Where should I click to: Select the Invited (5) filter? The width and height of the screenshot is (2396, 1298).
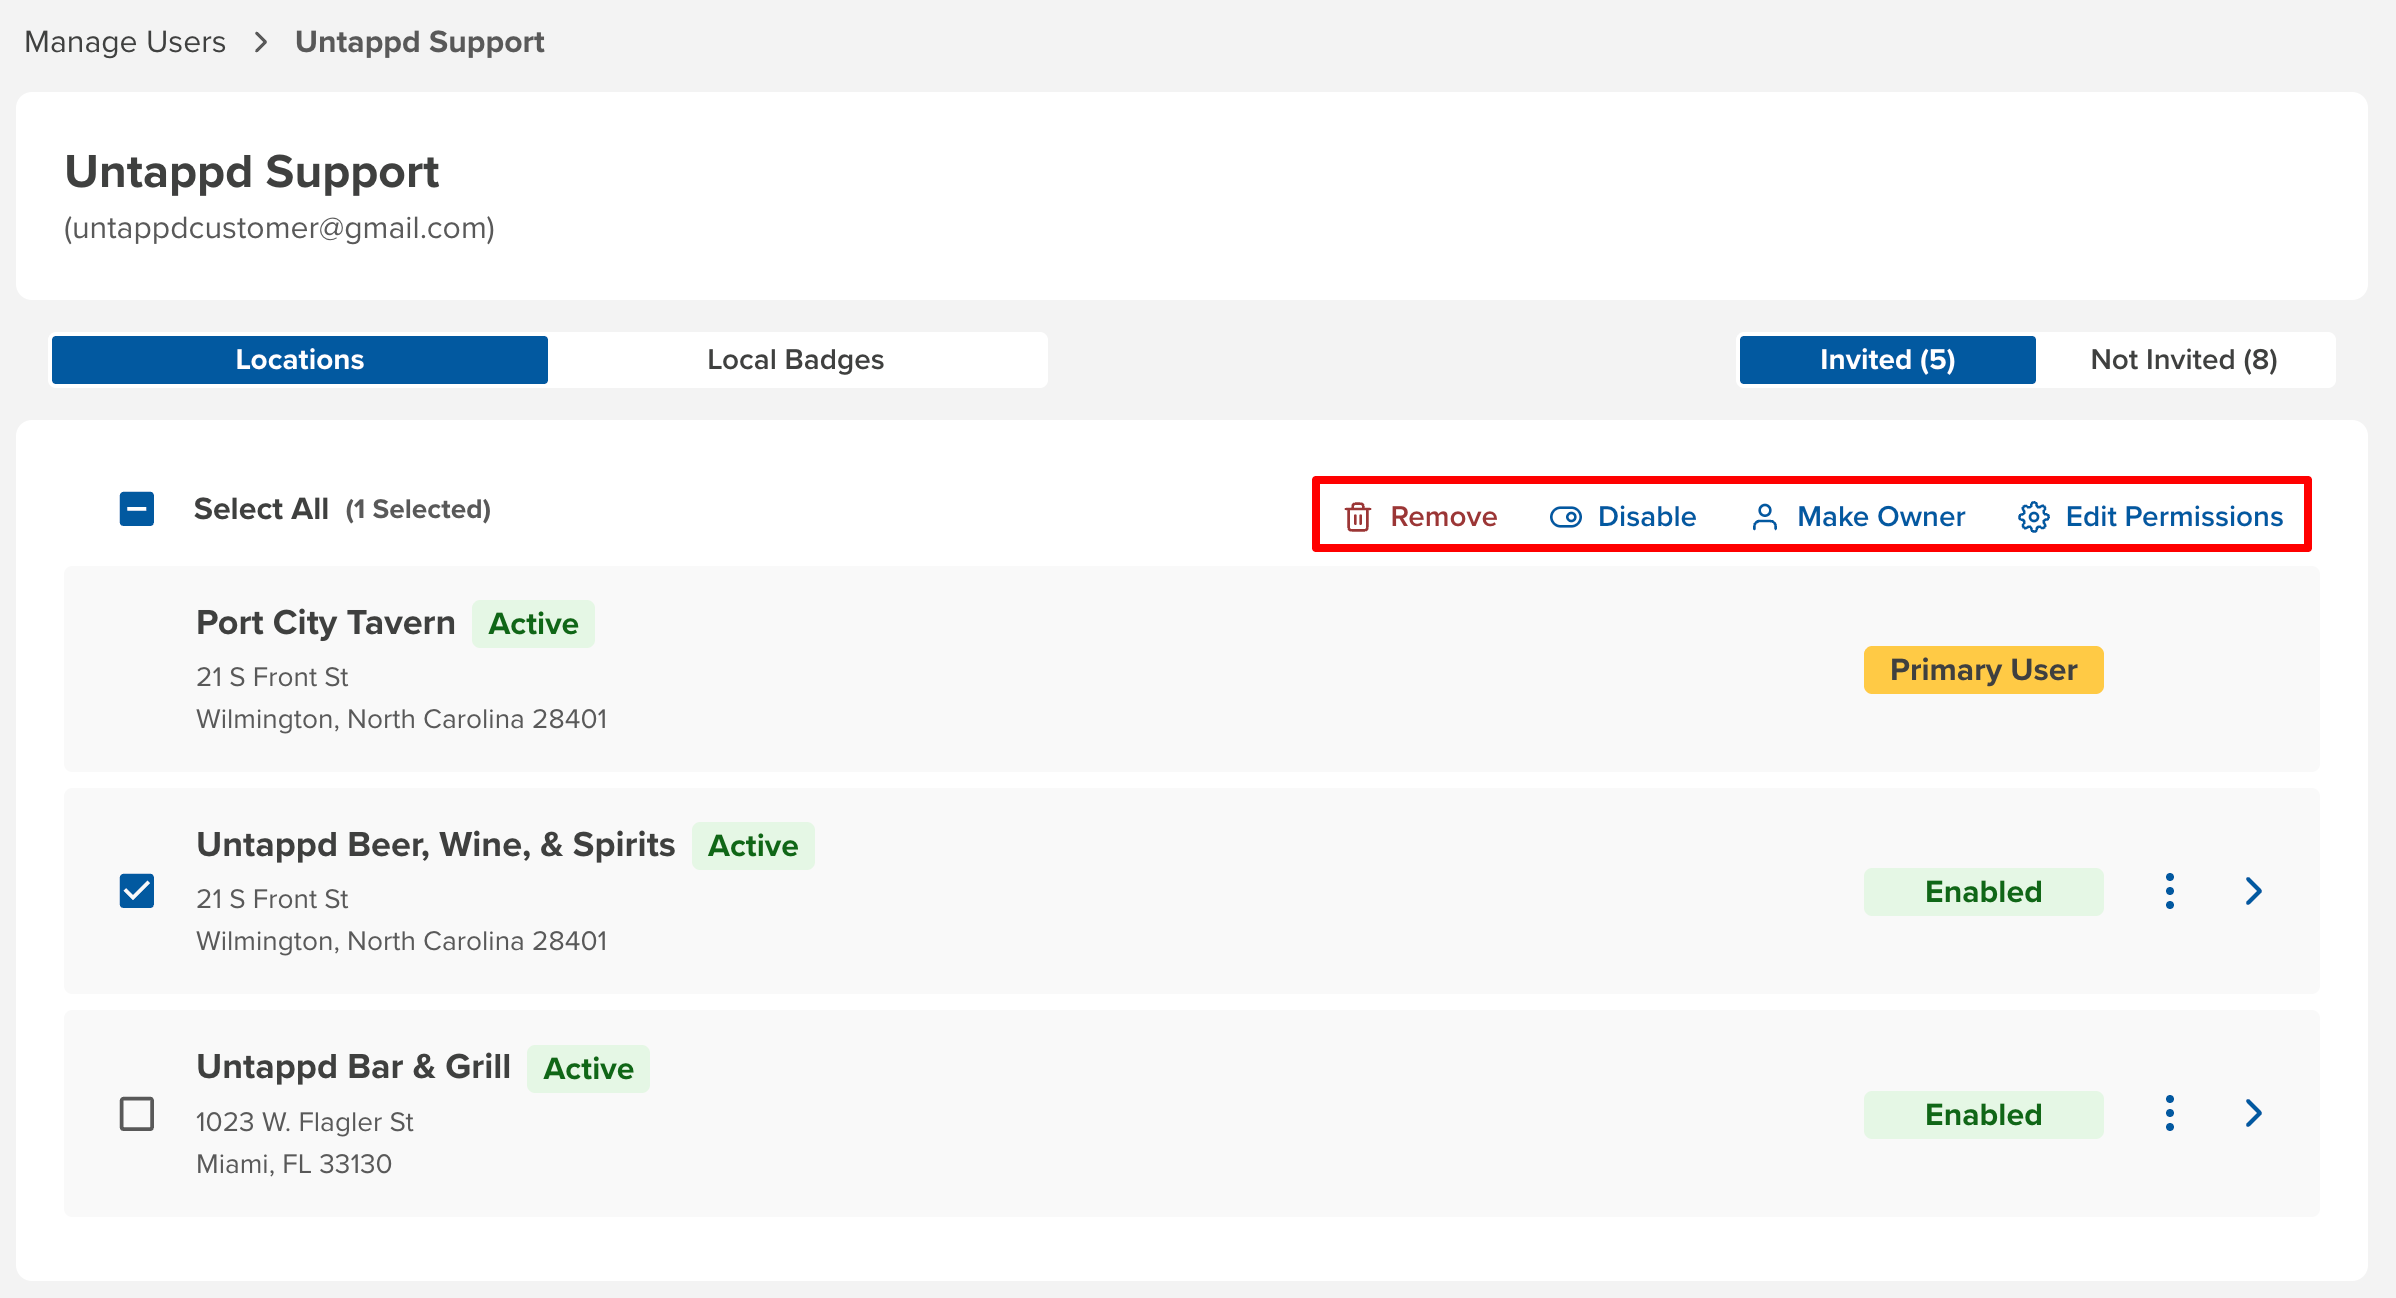pyautogui.click(x=1887, y=360)
